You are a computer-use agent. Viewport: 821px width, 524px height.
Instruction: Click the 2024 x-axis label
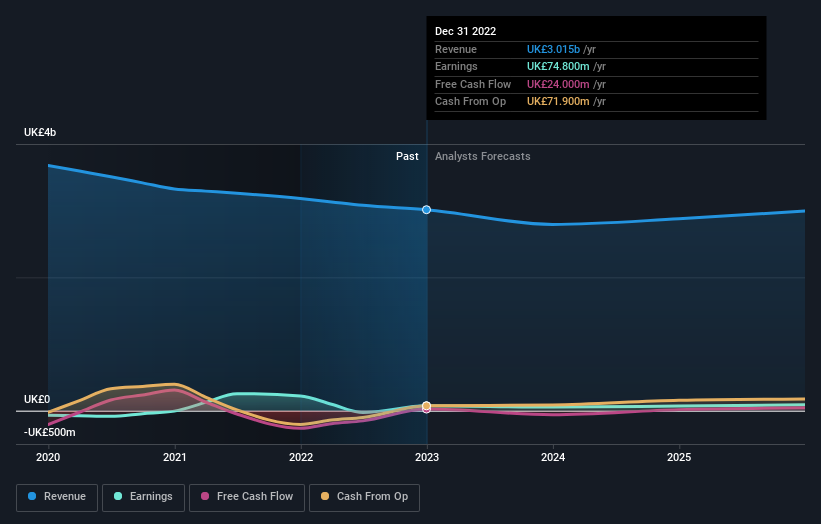tap(553, 458)
